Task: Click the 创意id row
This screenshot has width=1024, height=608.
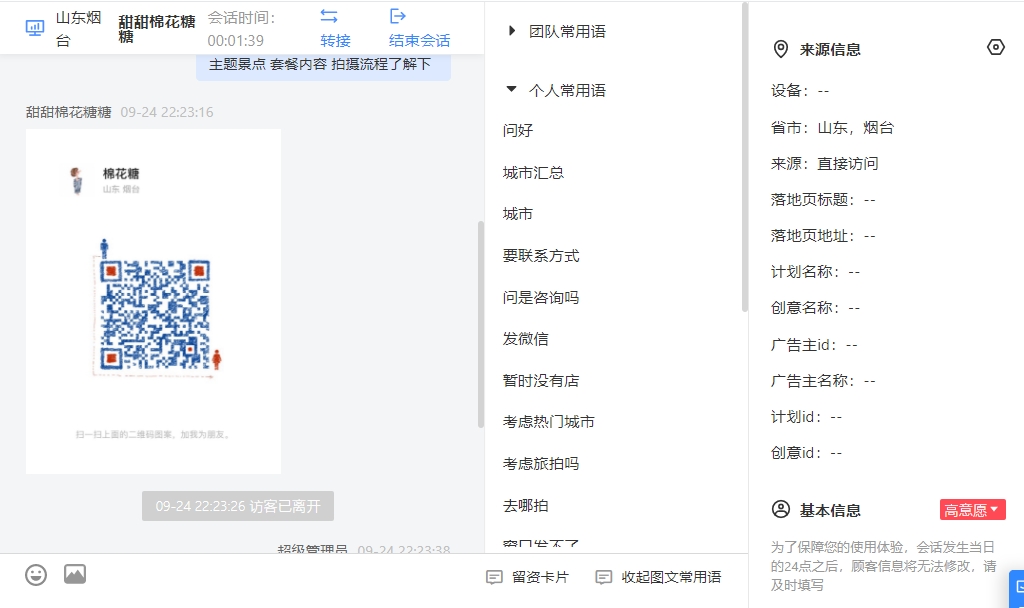Action: tap(807, 453)
